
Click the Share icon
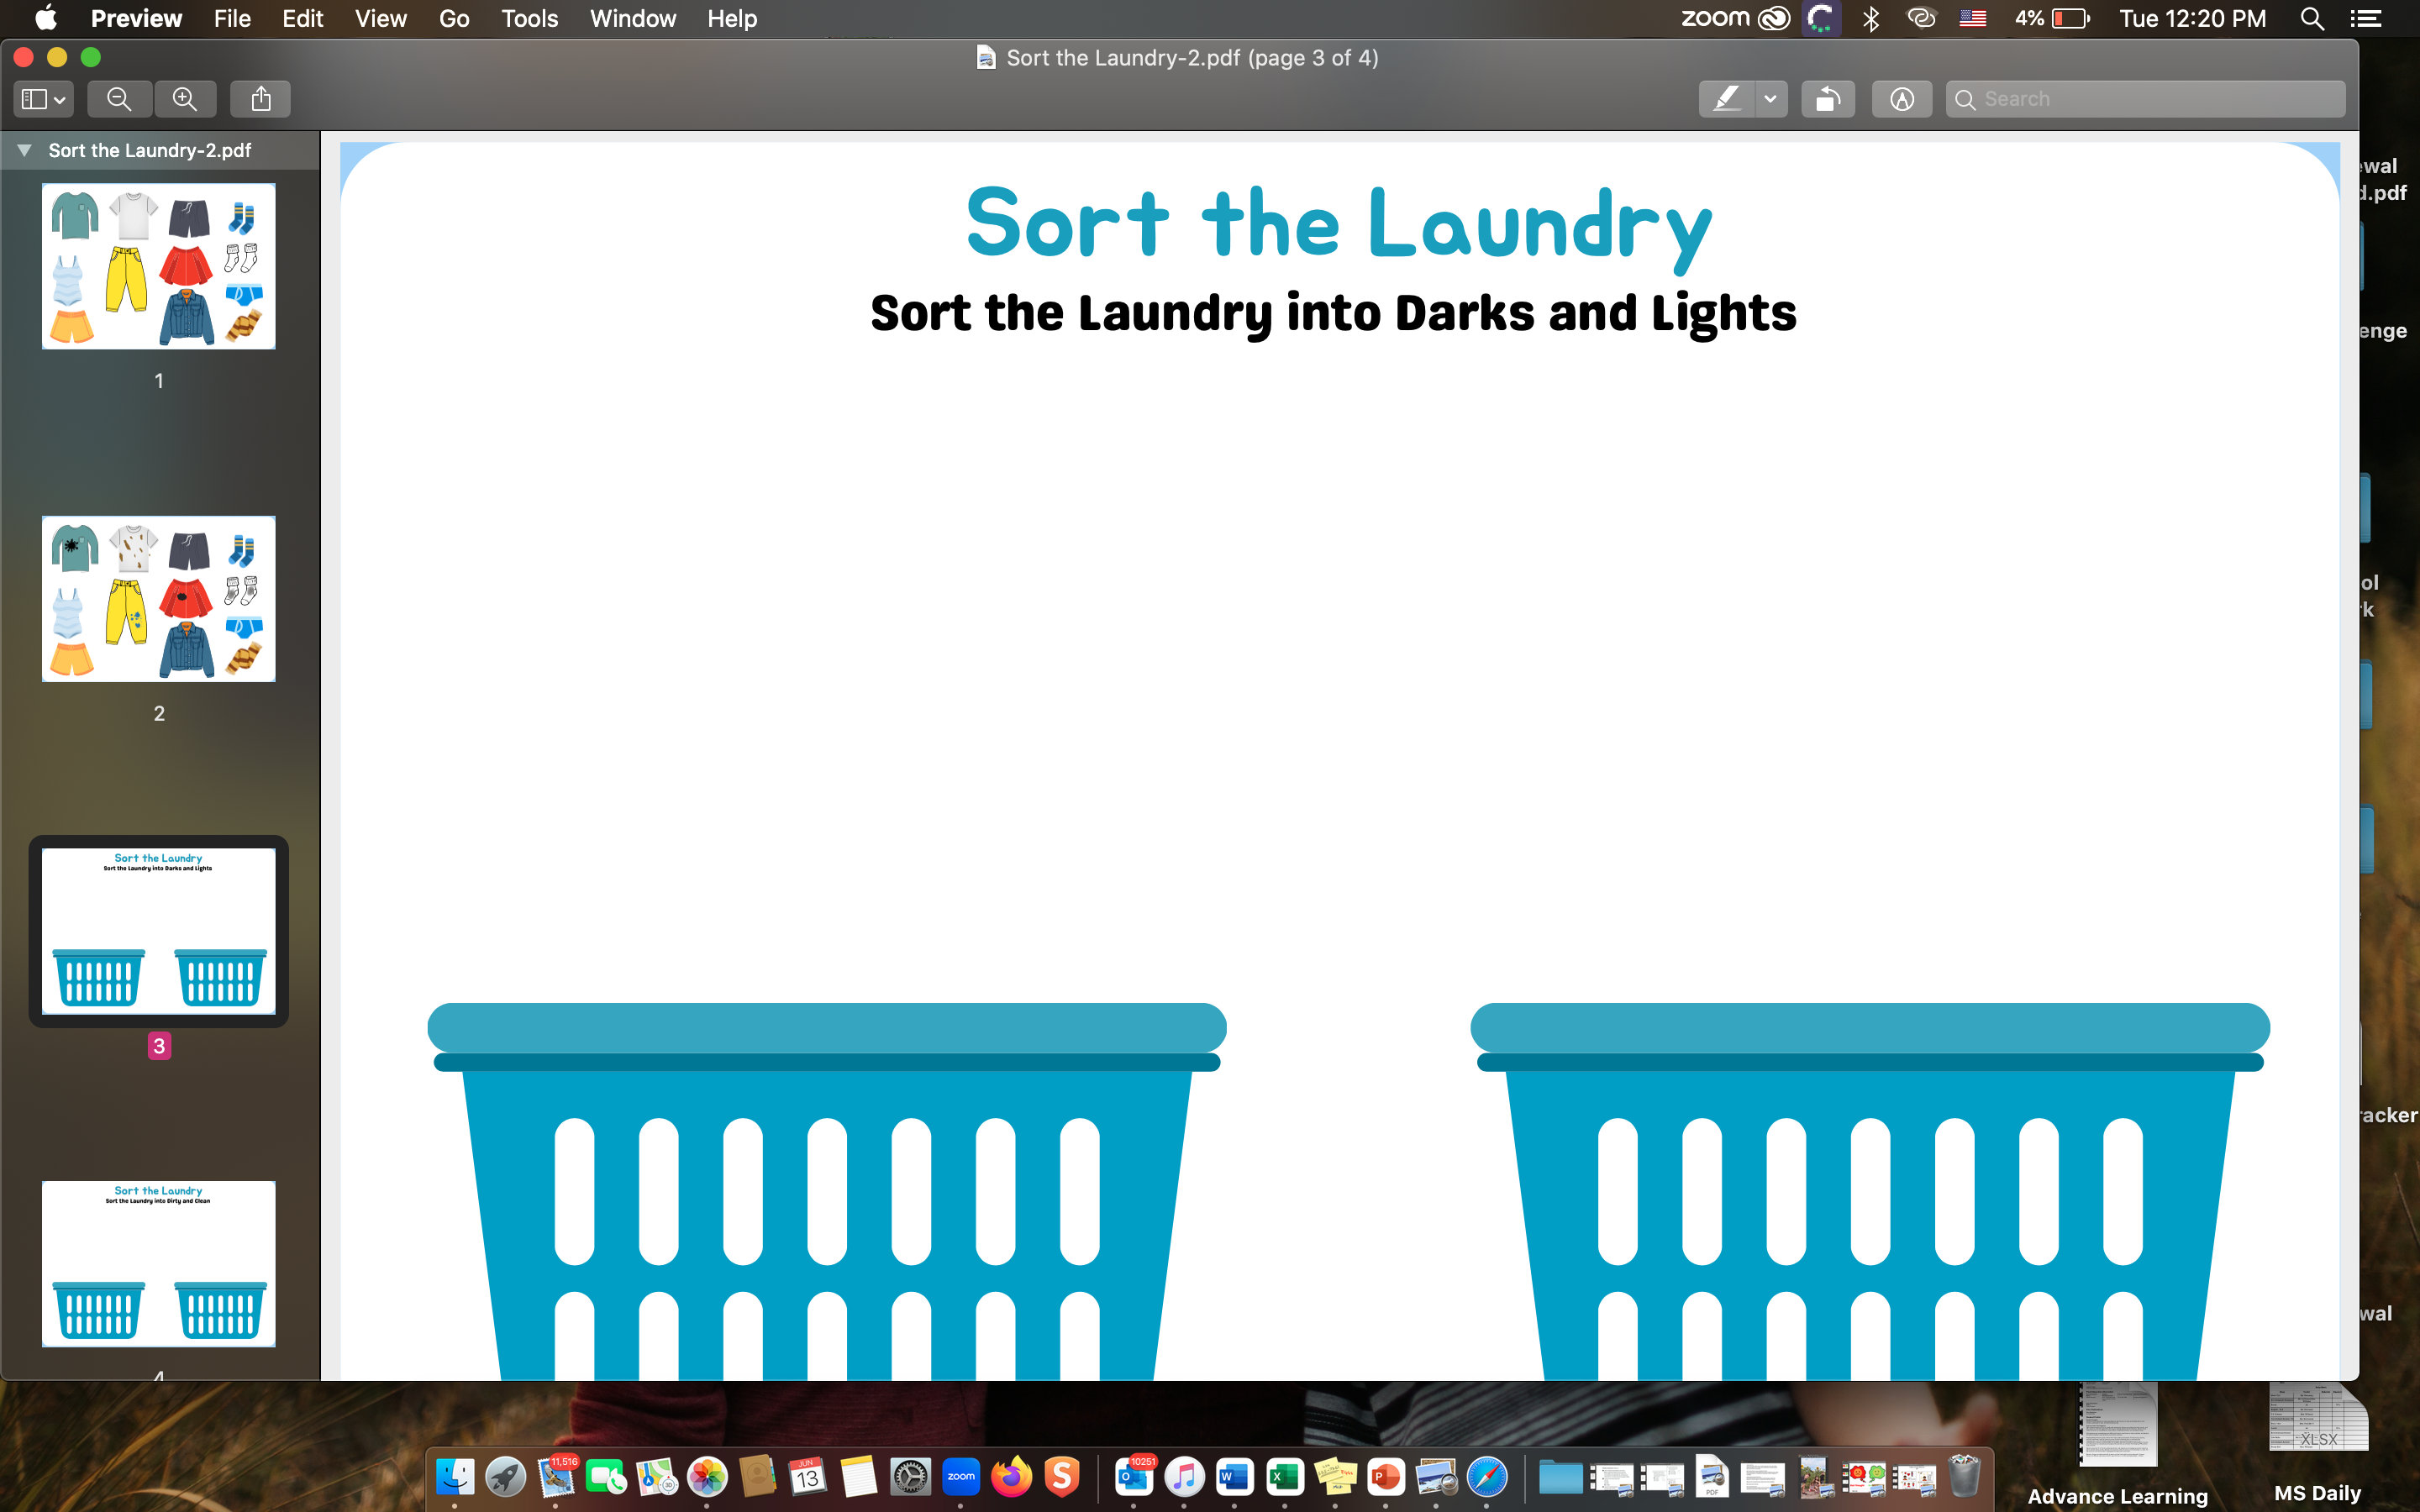tap(260, 98)
